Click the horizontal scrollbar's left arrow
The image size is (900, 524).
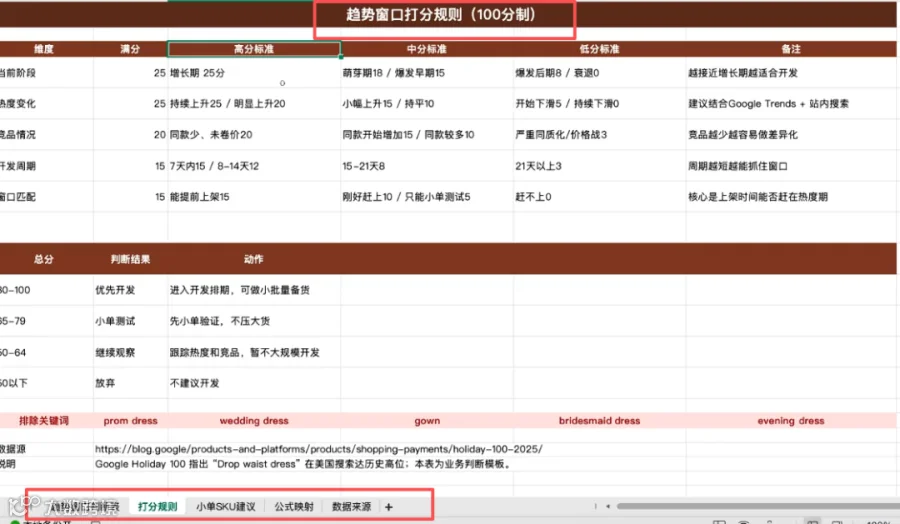click(x=608, y=506)
